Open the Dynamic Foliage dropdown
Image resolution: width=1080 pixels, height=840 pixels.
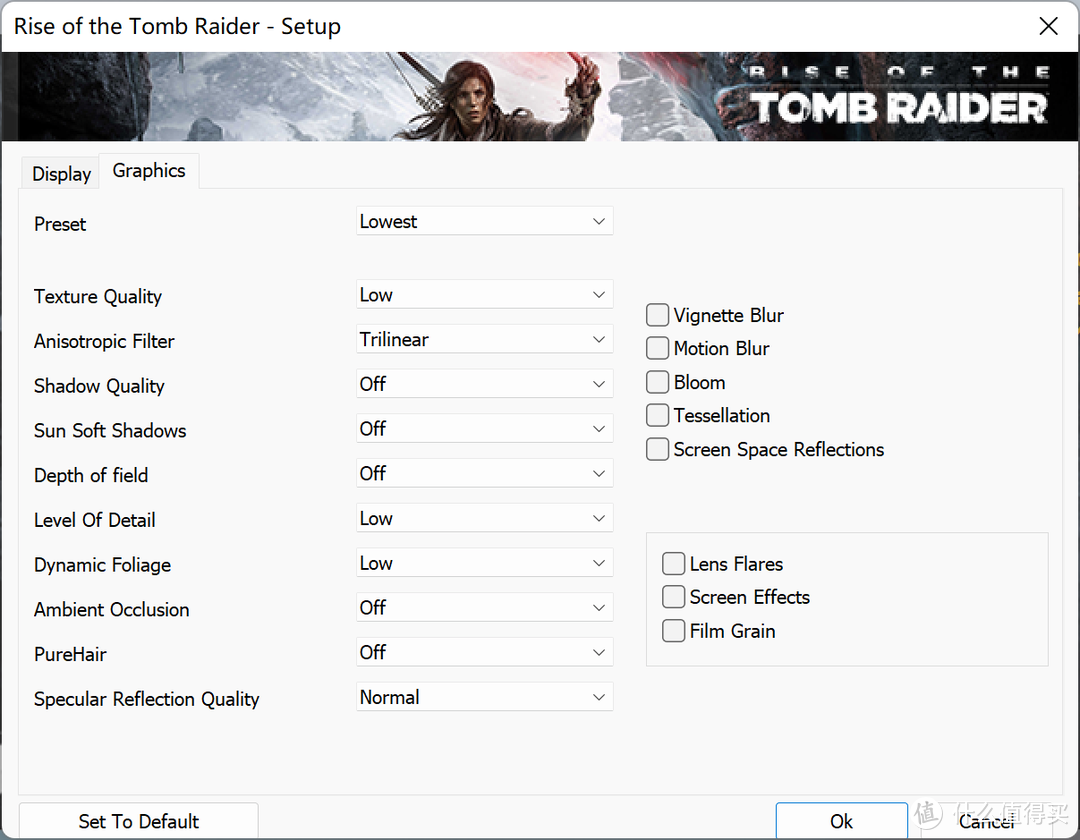pos(484,563)
